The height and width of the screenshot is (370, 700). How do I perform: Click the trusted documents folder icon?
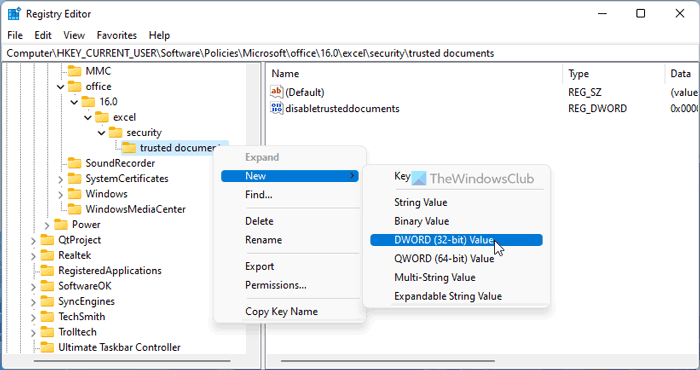[x=129, y=148]
